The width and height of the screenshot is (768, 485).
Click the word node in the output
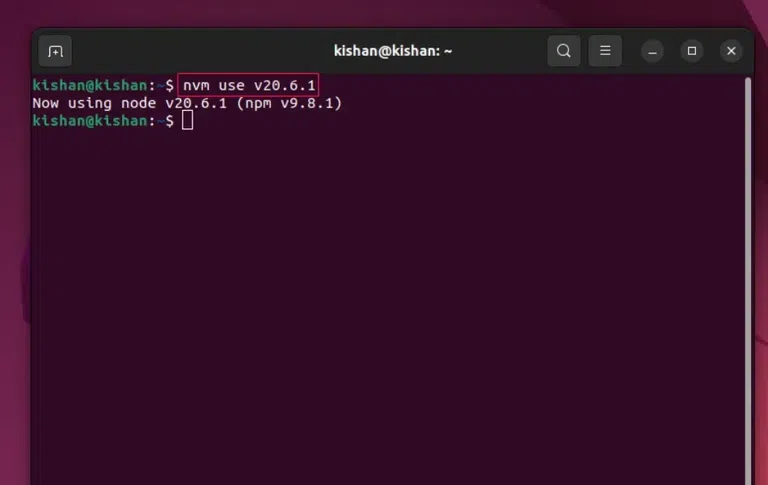tap(138, 103)
